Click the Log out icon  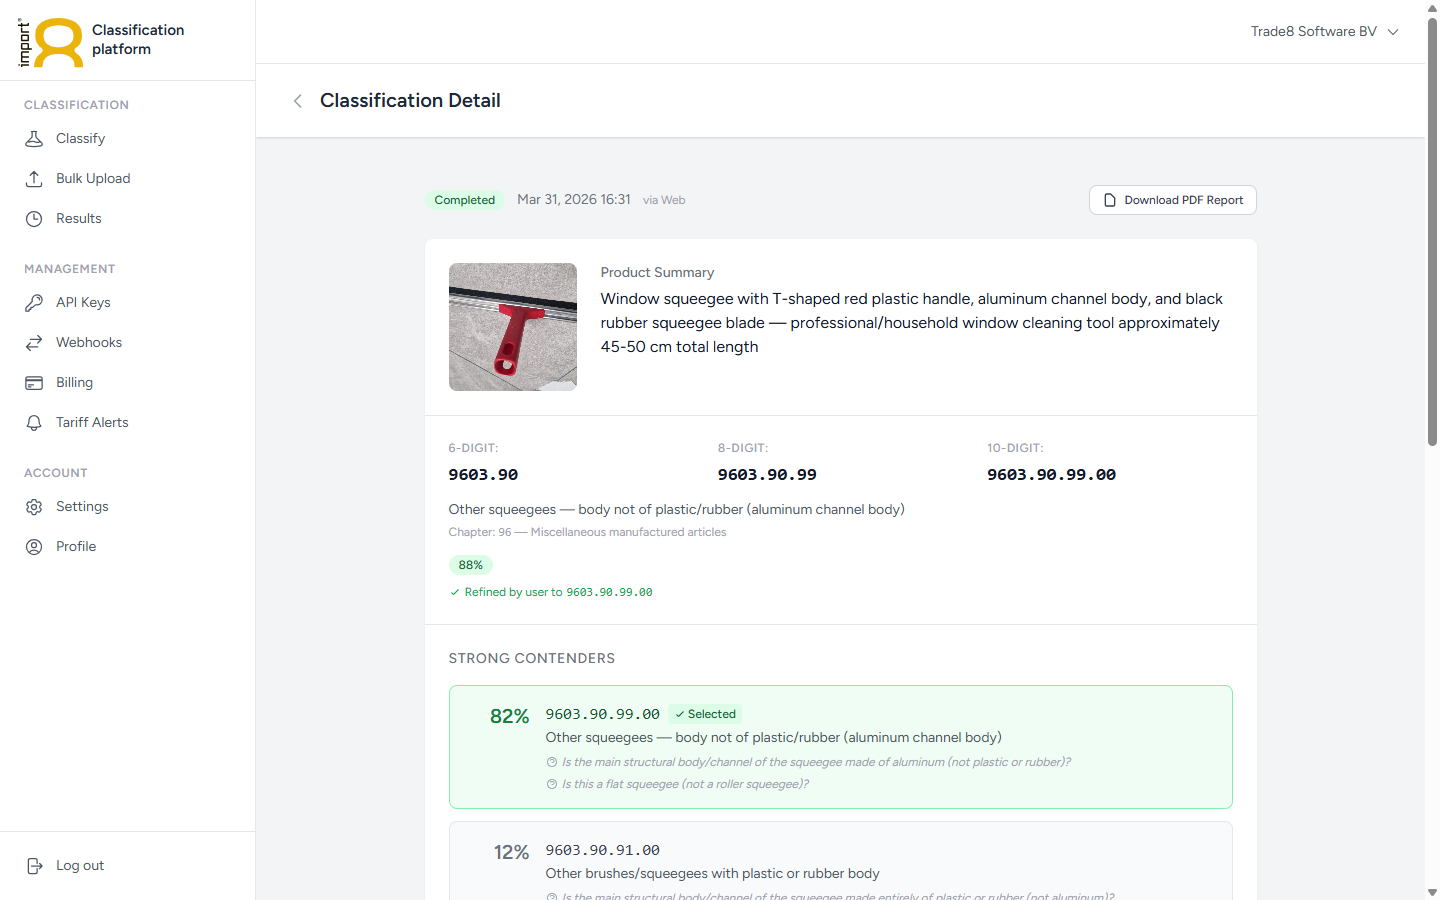coord(34,865)
